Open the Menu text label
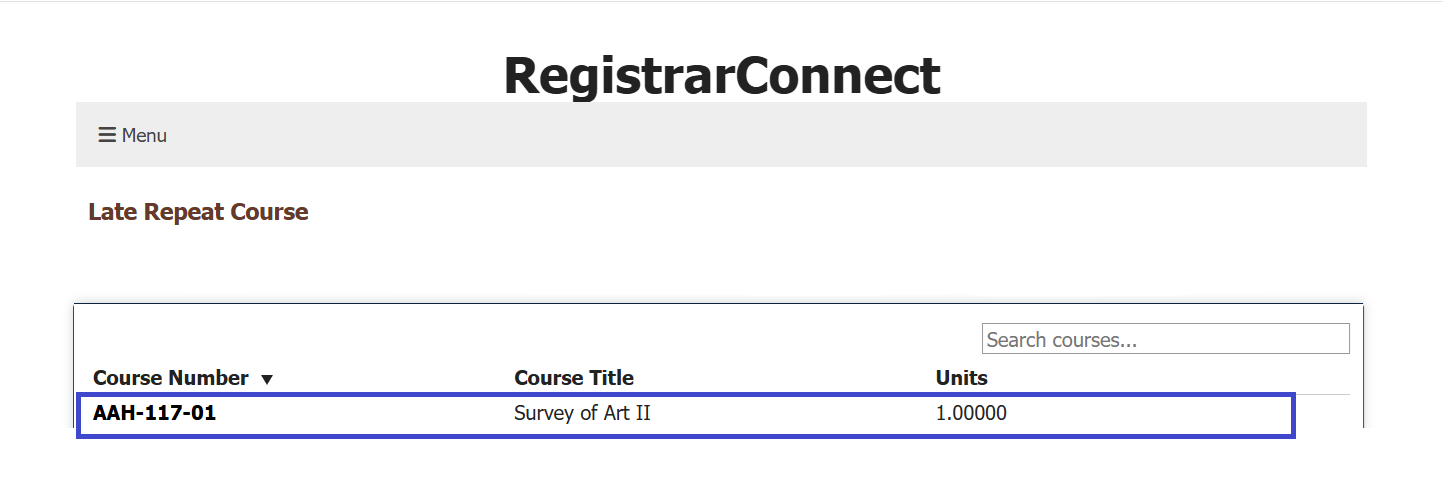This screenshot has width=1443, height=503. (x=144, y=135)
